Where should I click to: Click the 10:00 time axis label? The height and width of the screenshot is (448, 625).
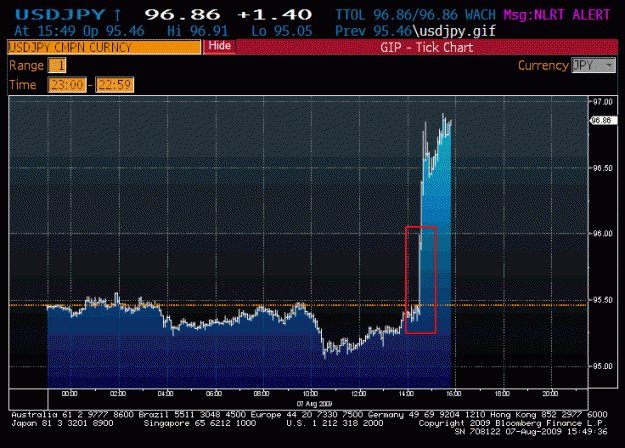click(x=310, y=394)
